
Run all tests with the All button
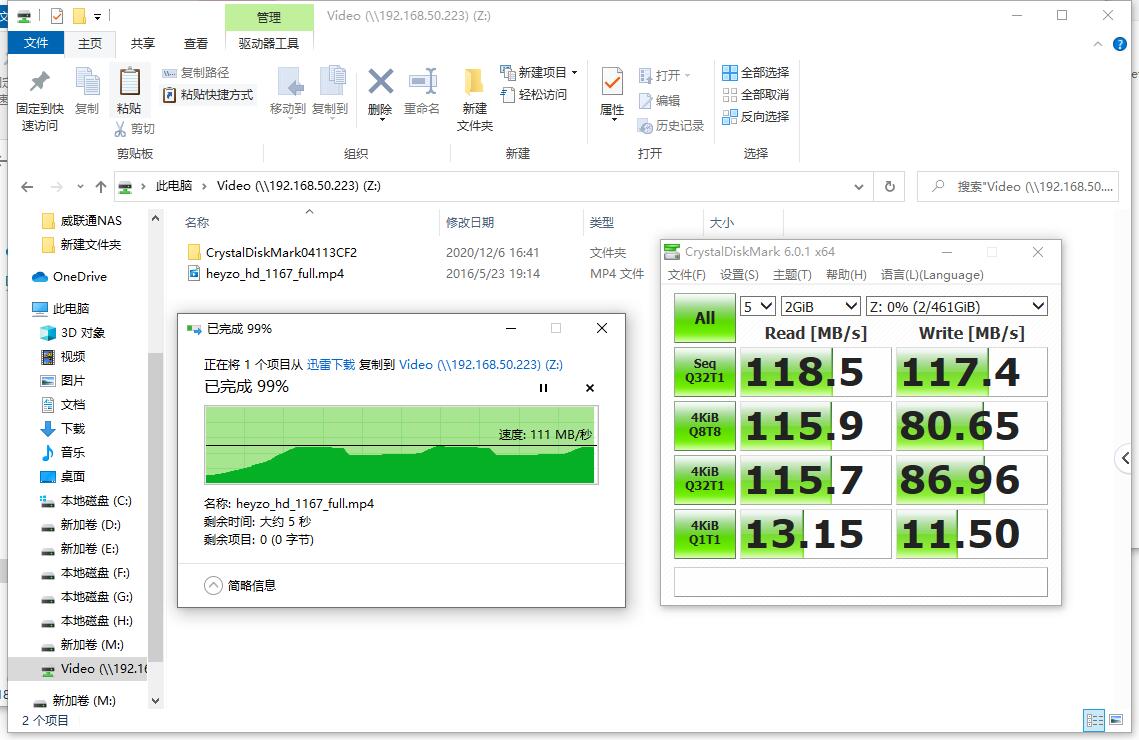pyautogui.click(x=704, y=317)
